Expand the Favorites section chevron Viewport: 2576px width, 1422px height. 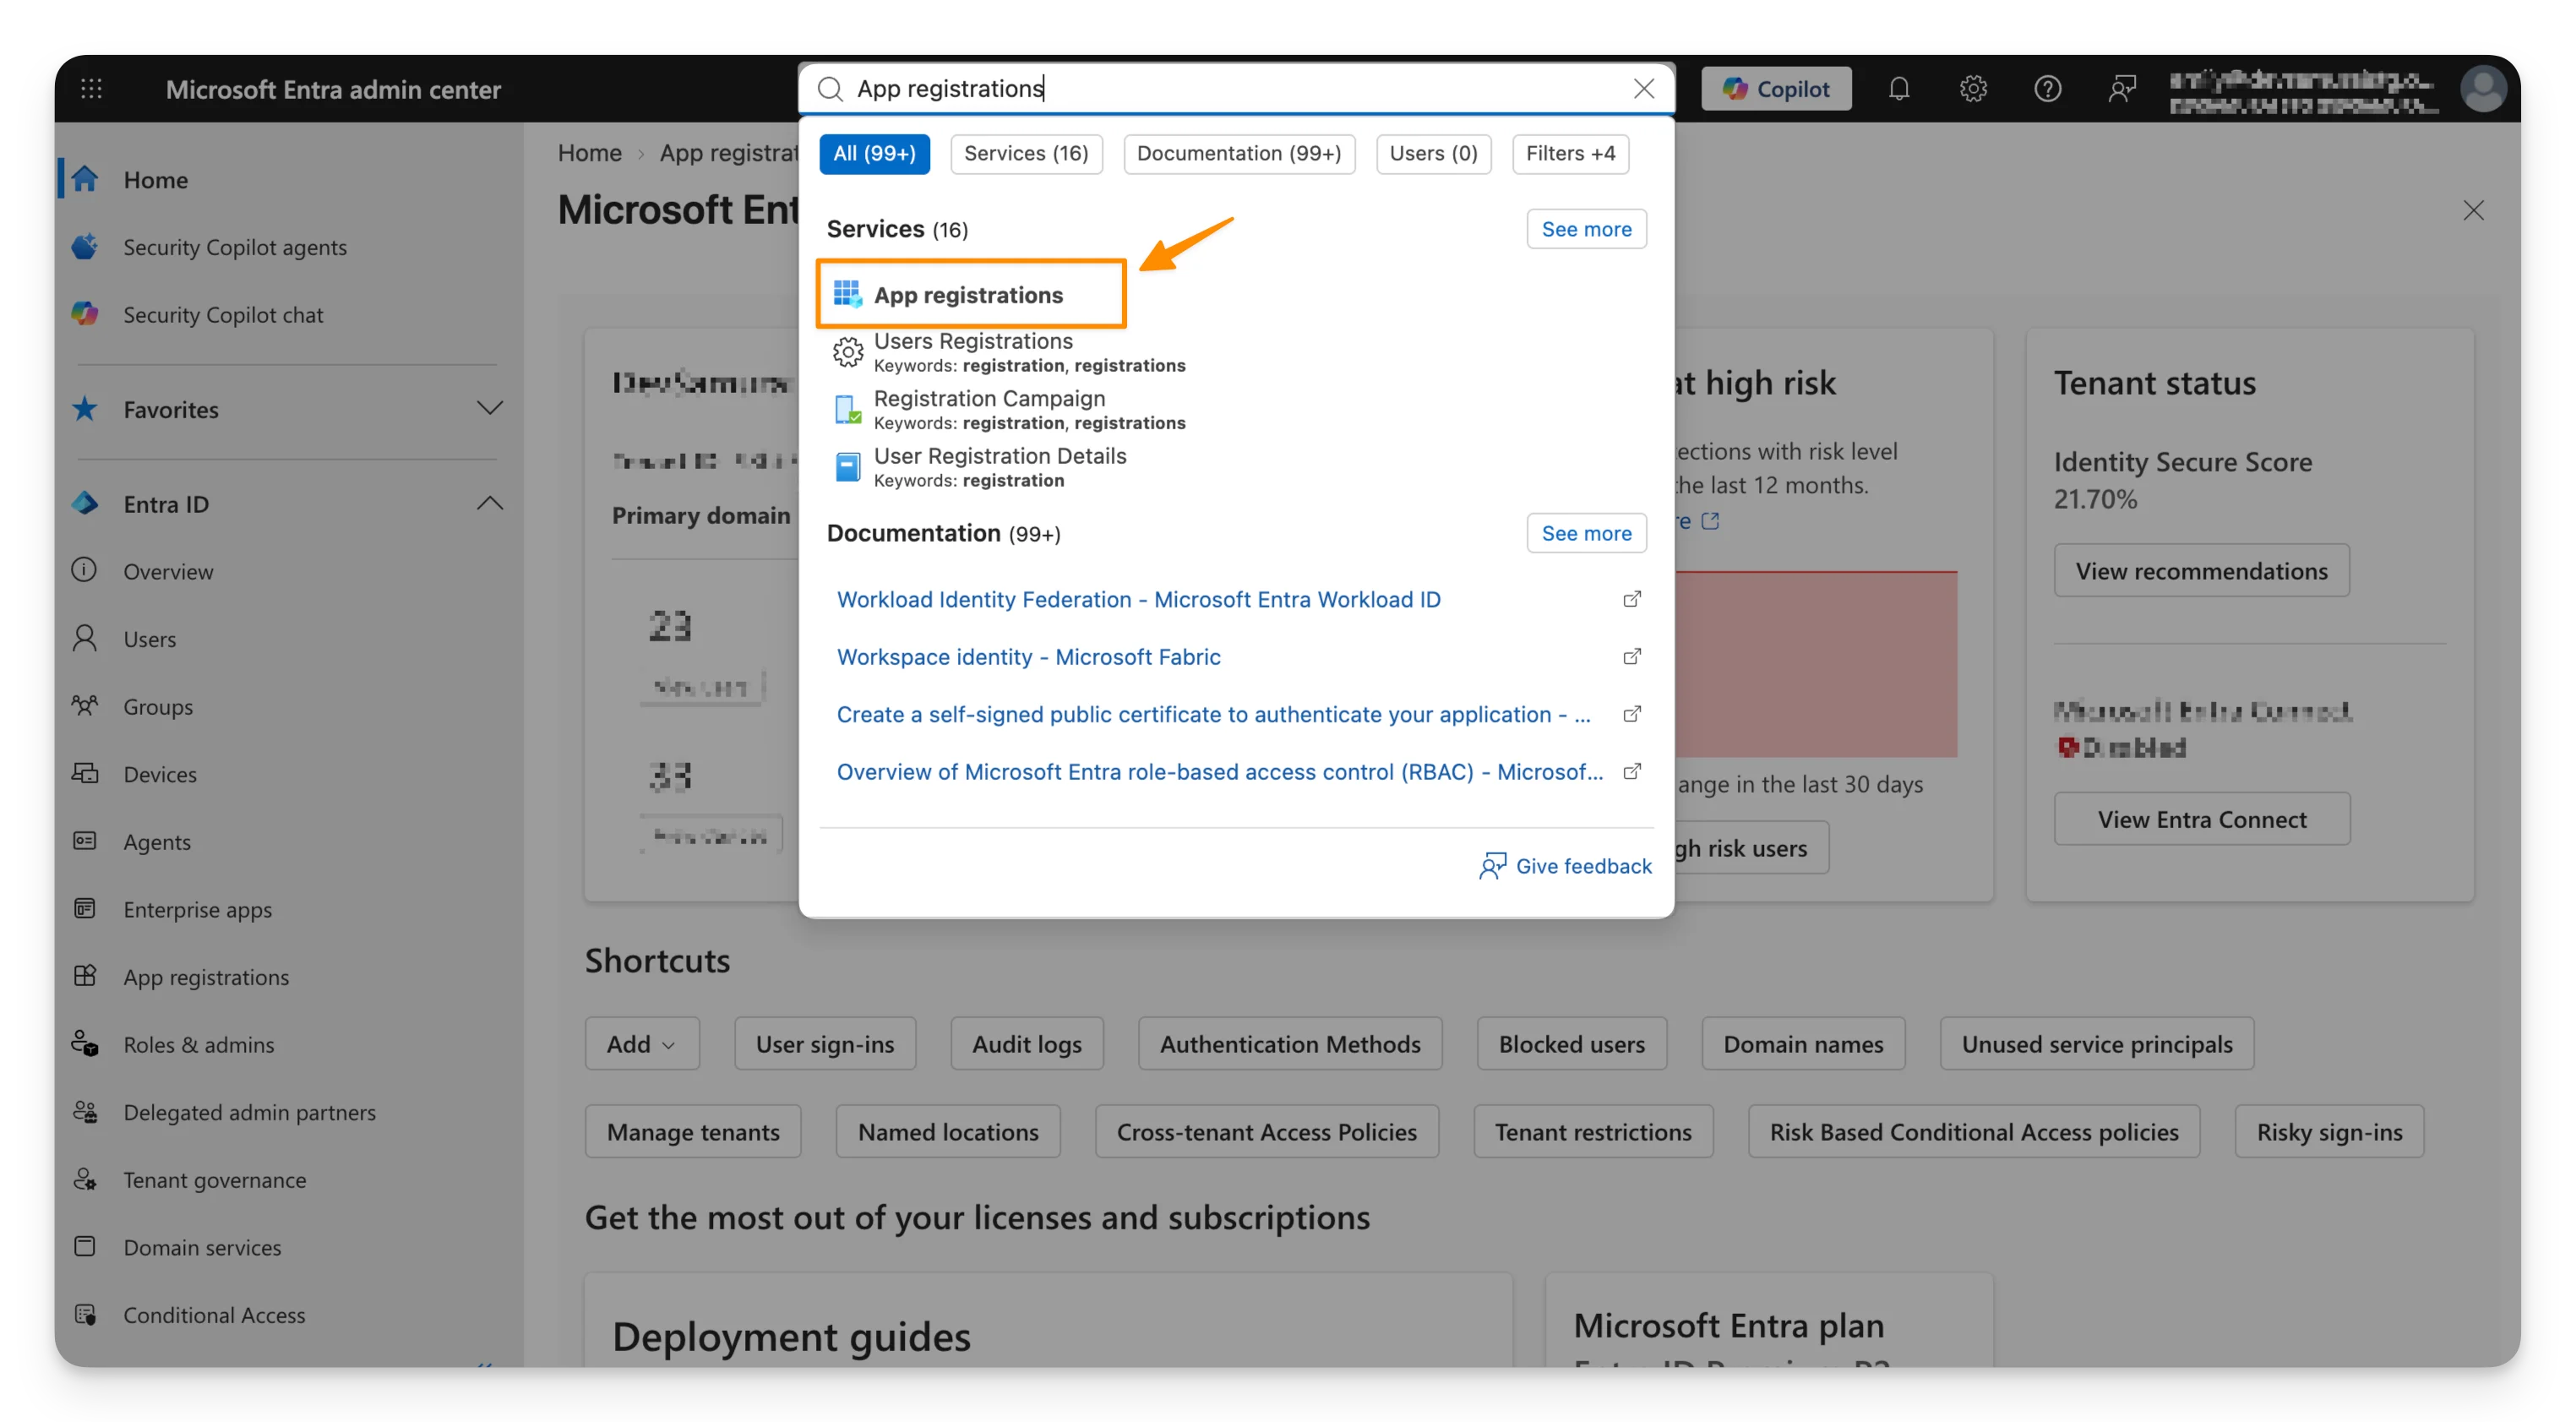(x=489, y=408)
